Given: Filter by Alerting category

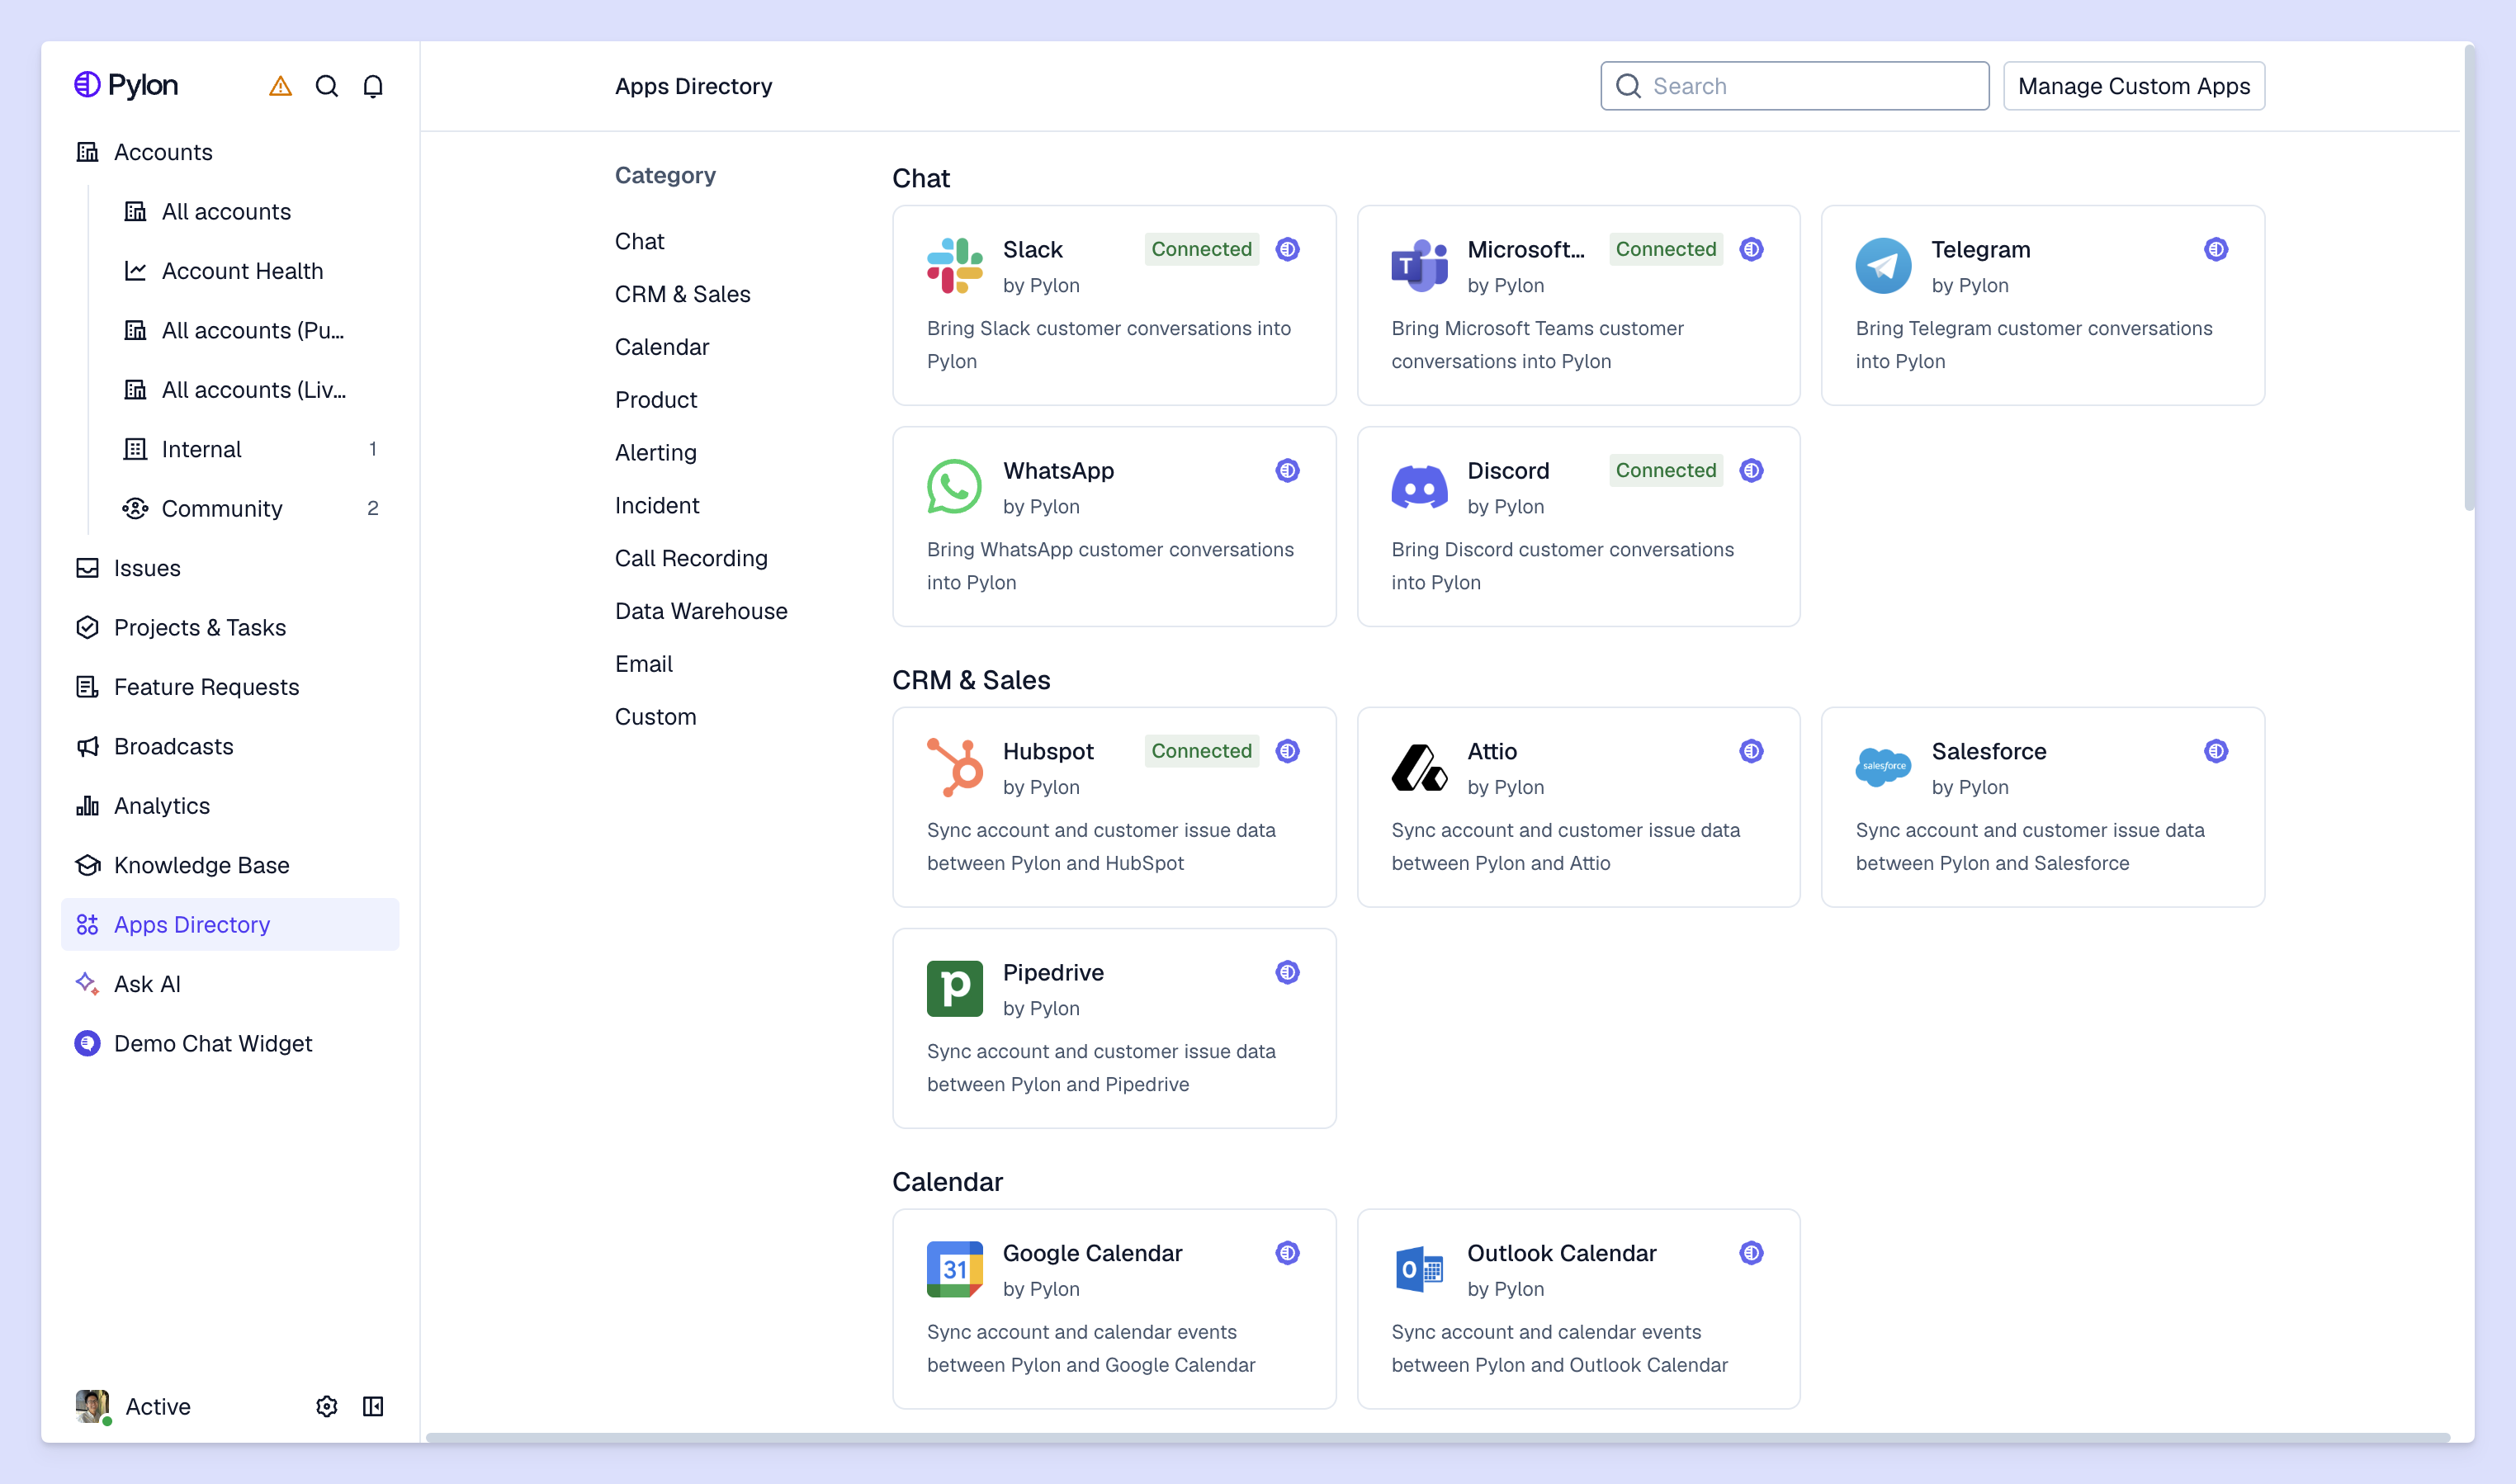Looking at the screenshot, I should pos(656,453).
